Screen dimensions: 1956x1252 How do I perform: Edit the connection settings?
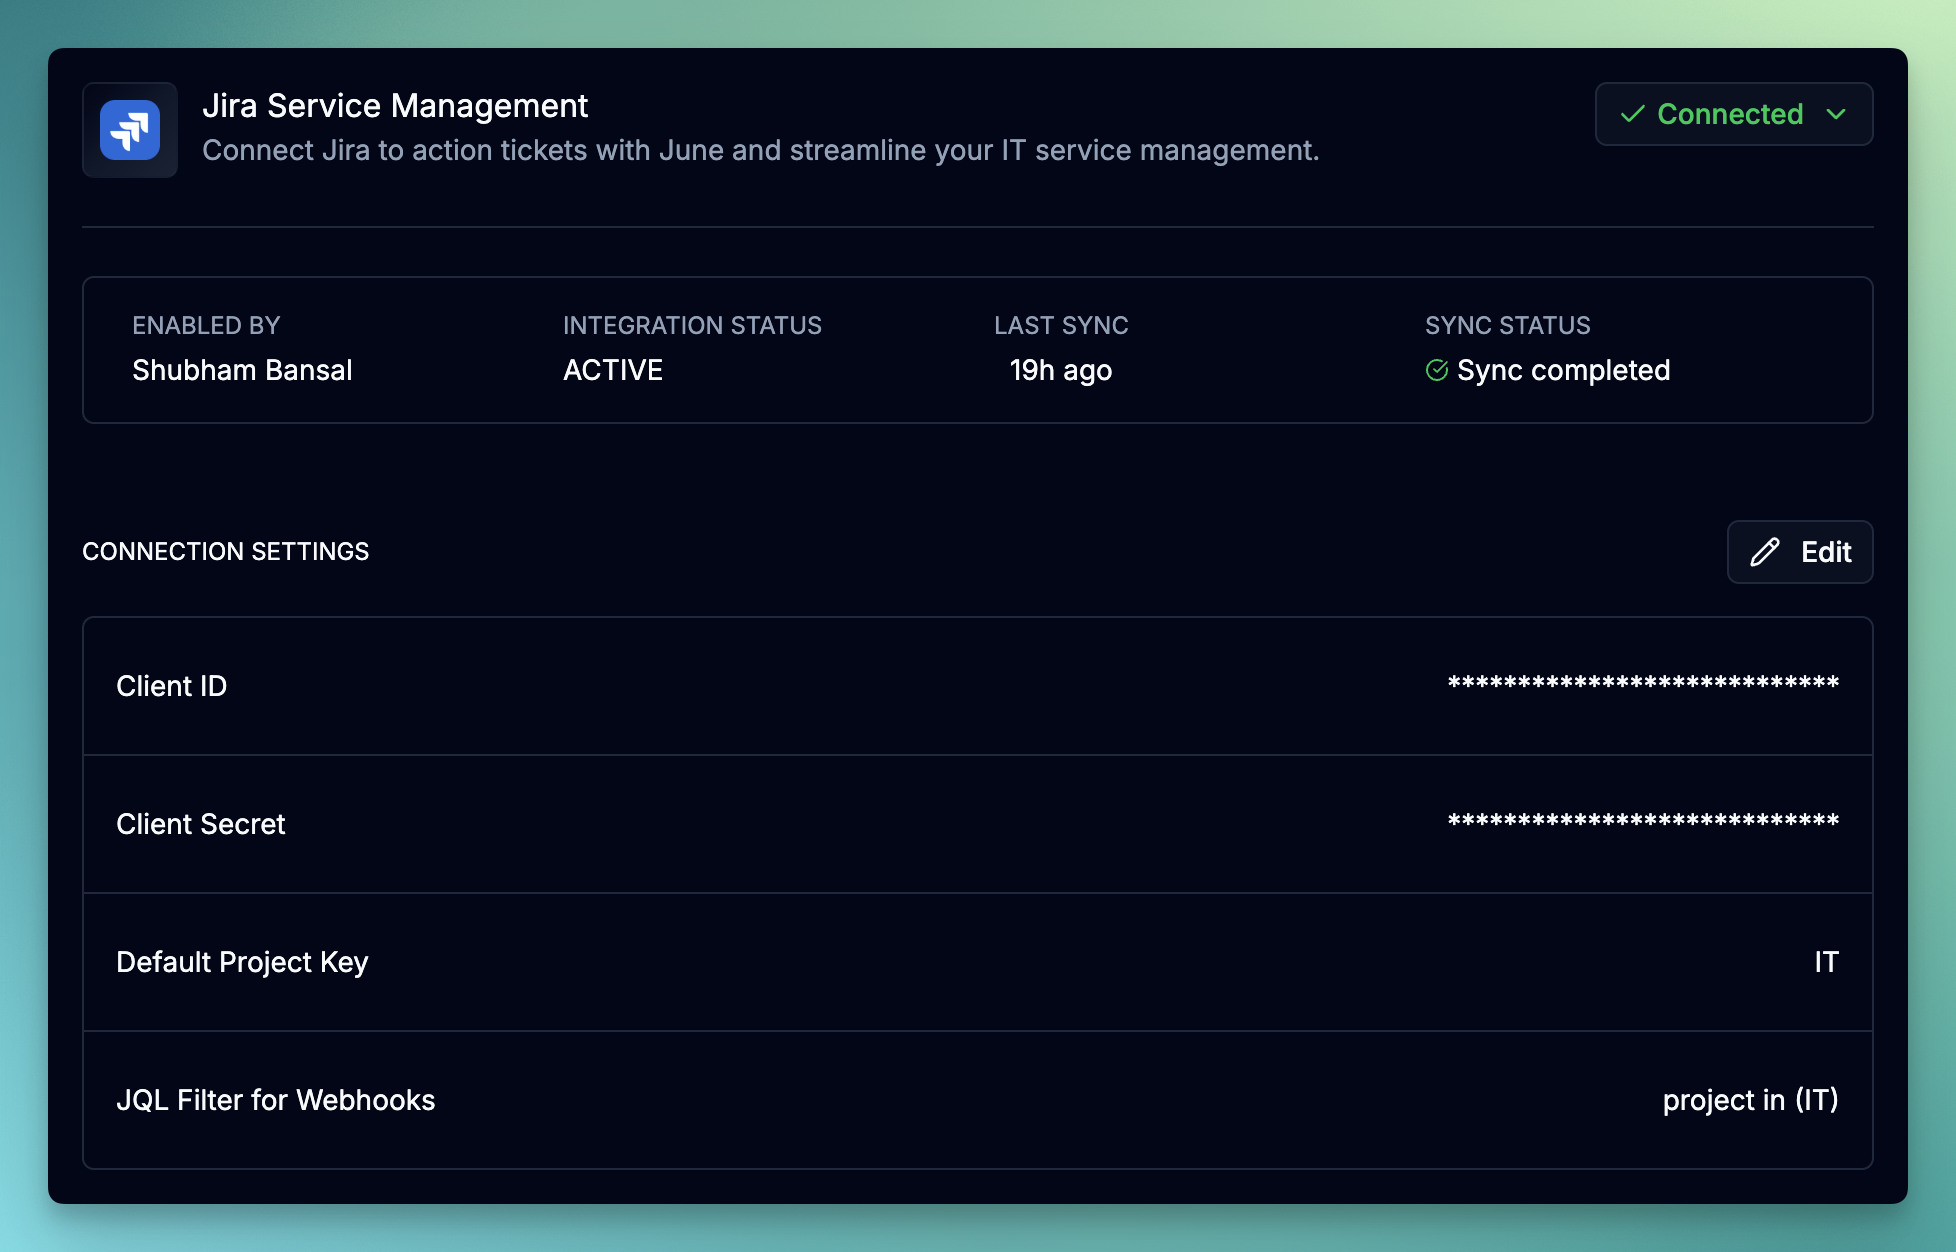click(1800, 552)
